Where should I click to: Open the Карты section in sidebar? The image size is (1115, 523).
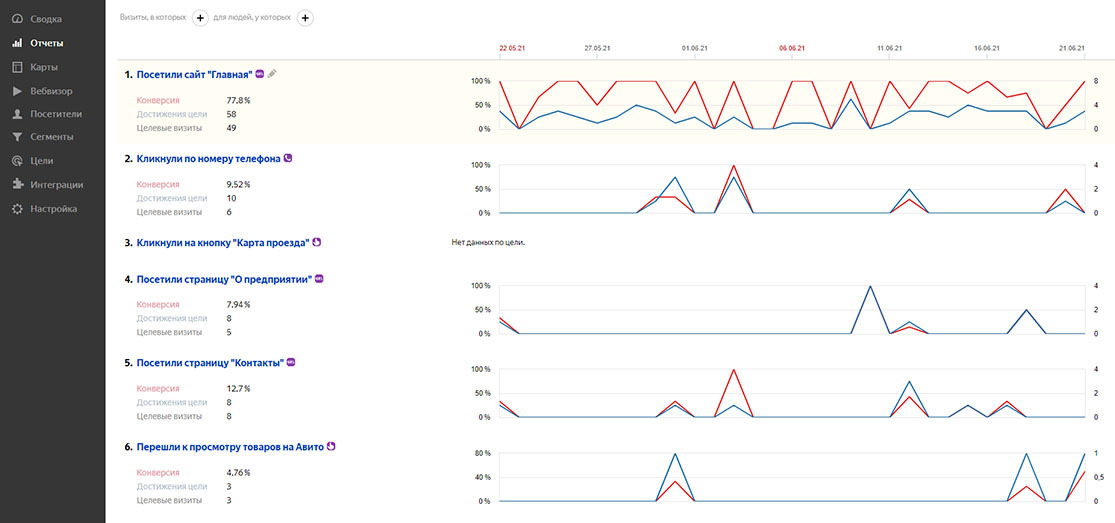click(43, 67)
